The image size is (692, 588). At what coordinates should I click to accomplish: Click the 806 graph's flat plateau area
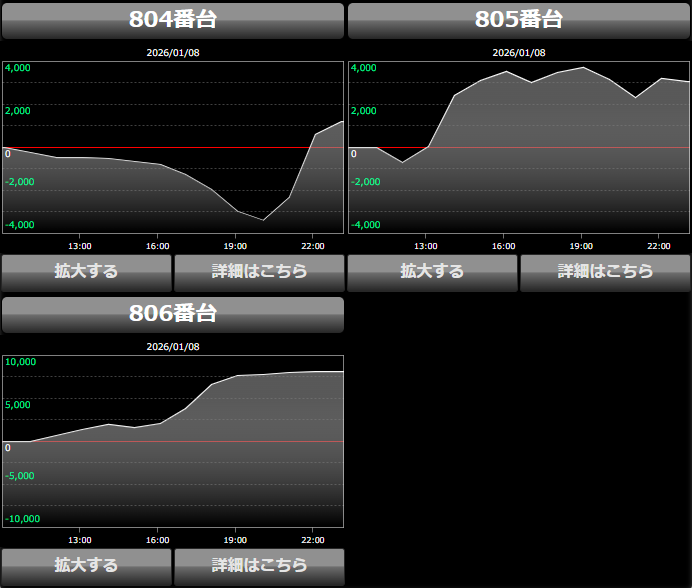[x=290, y=374]
